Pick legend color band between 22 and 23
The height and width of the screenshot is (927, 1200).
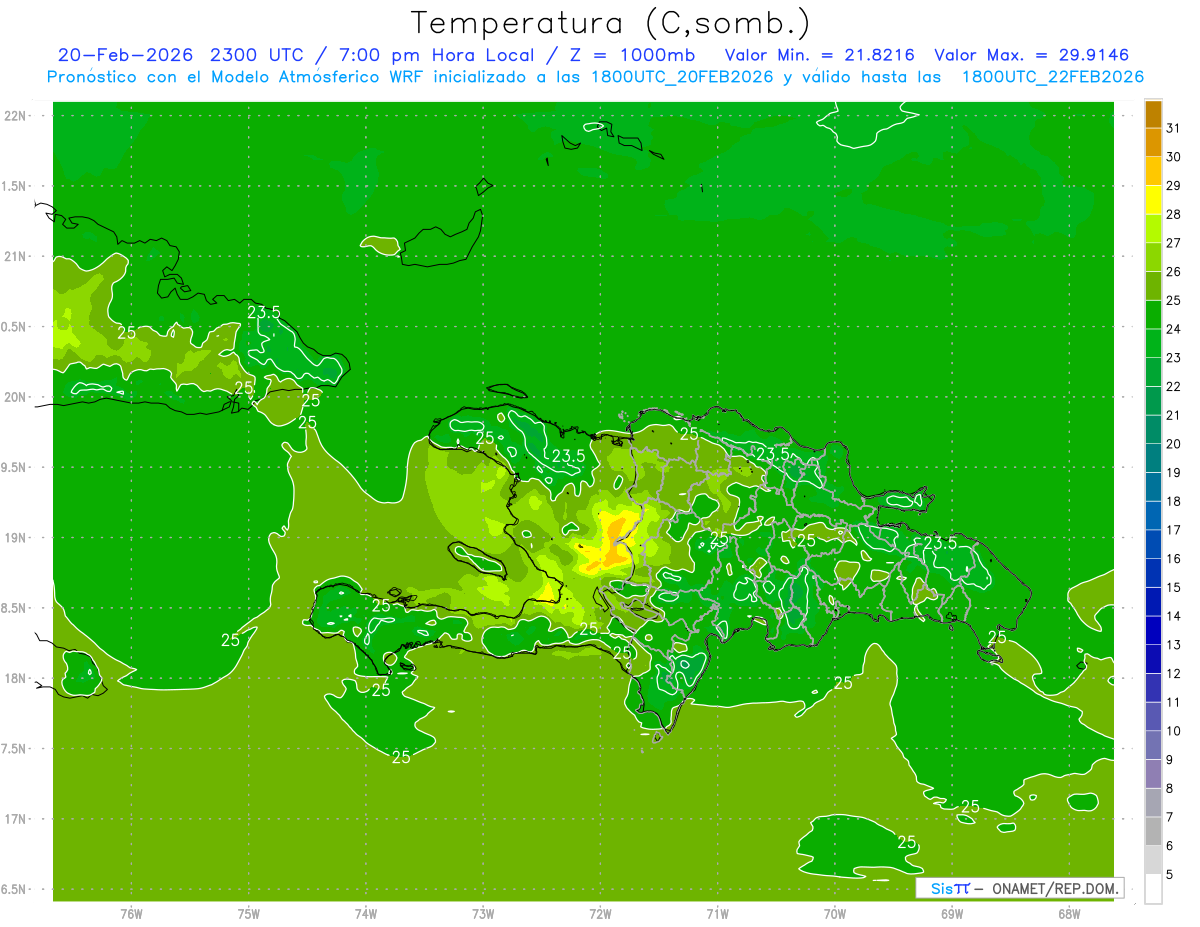[1153, 372]
